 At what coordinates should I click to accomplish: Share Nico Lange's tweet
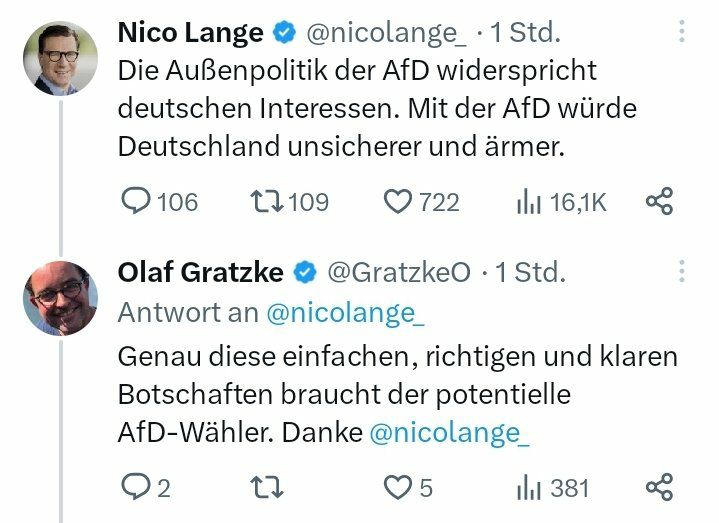pyautogui.click(x=659, y=202)
